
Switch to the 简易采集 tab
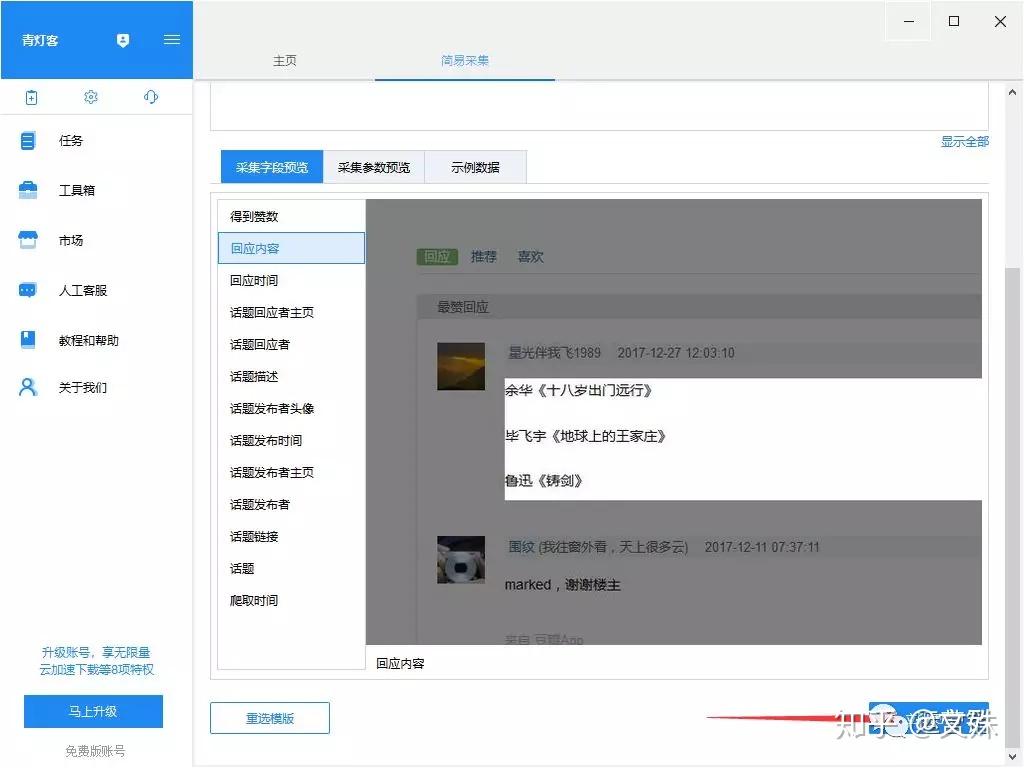[x=464, y=61]
